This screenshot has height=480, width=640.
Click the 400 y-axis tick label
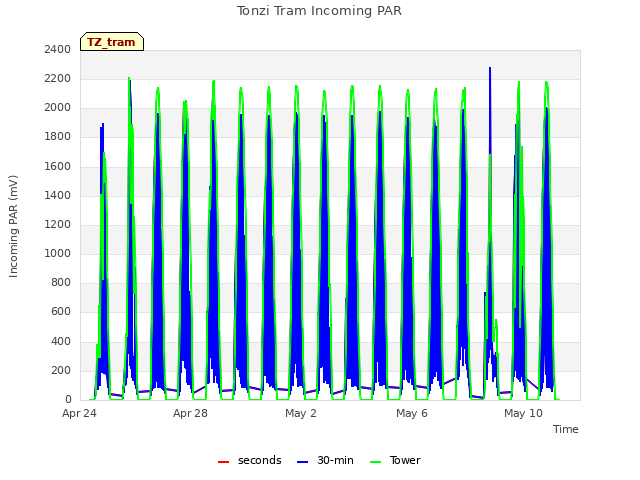coord(61,341)
